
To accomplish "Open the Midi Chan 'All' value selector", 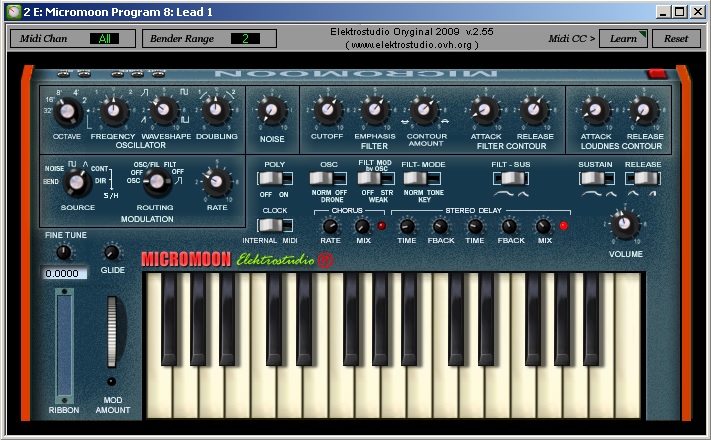I will pyautogui.click(x=104, y=39).
